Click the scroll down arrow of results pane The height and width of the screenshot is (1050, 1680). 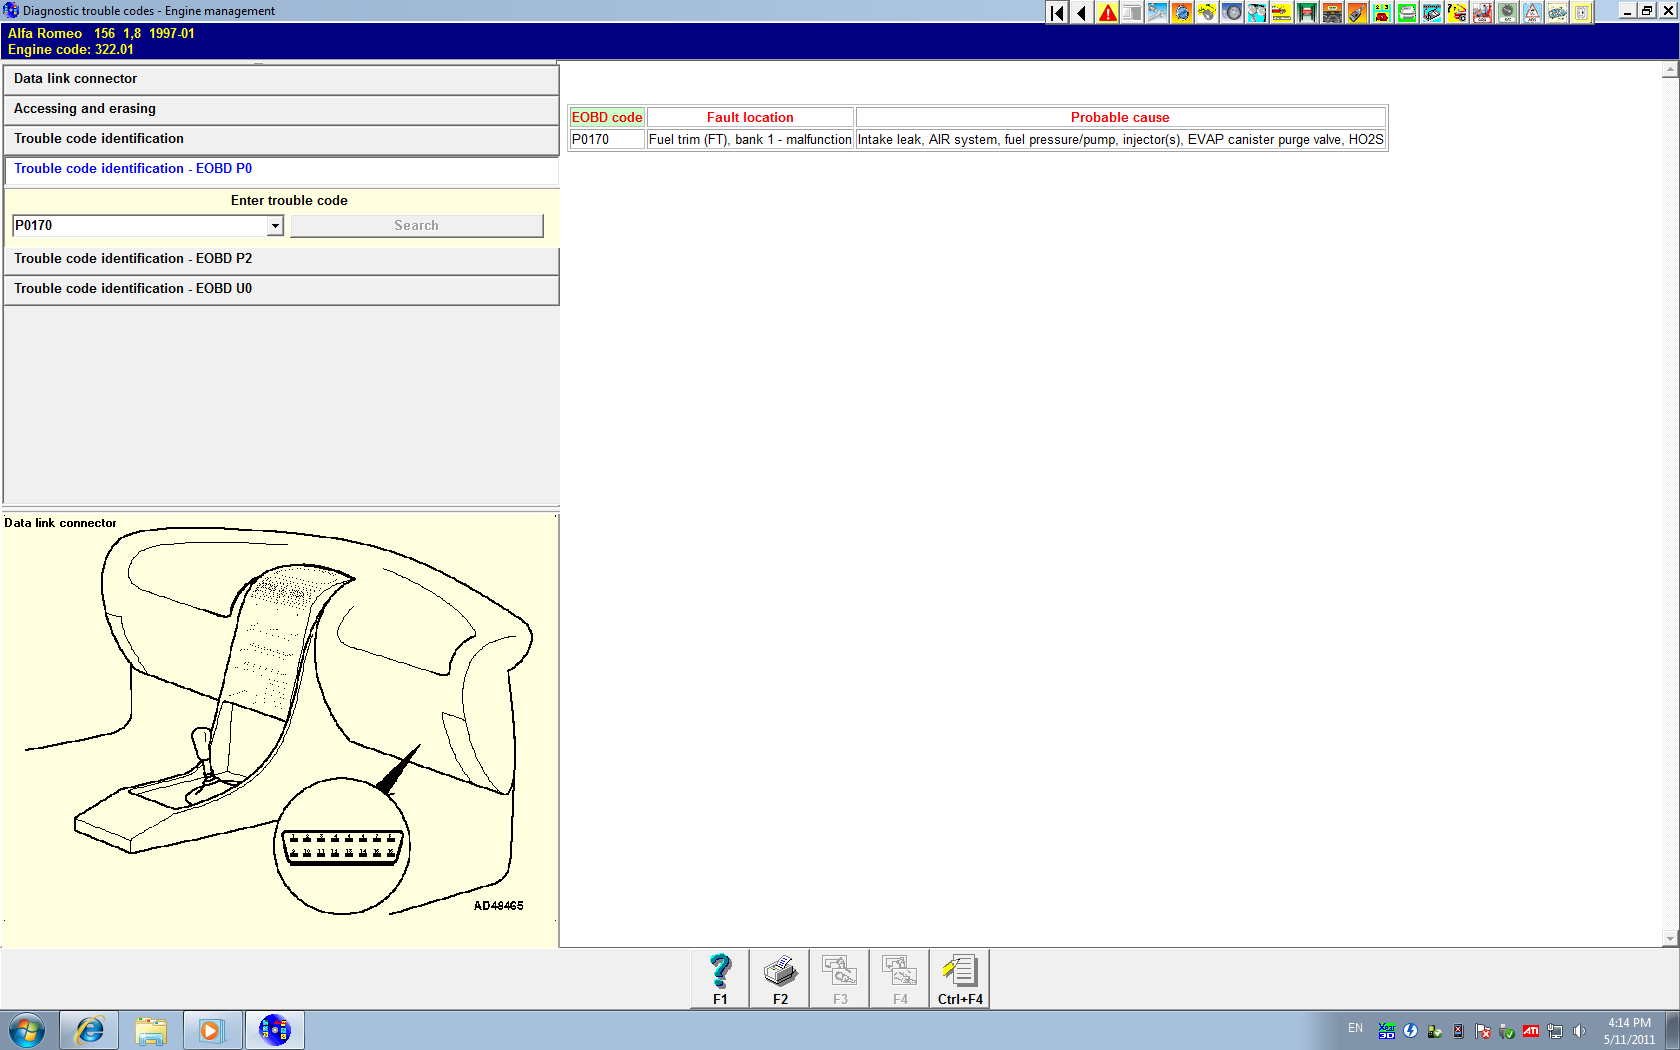(x=1669, y=938)
